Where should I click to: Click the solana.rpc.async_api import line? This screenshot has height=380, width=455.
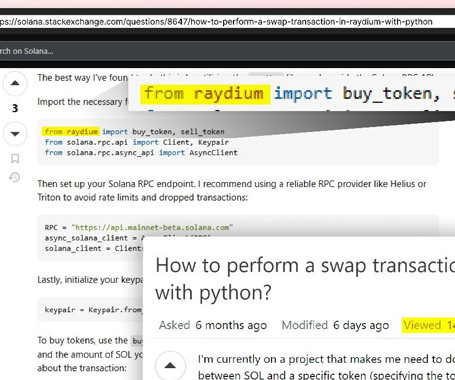(x=141, y=153)
